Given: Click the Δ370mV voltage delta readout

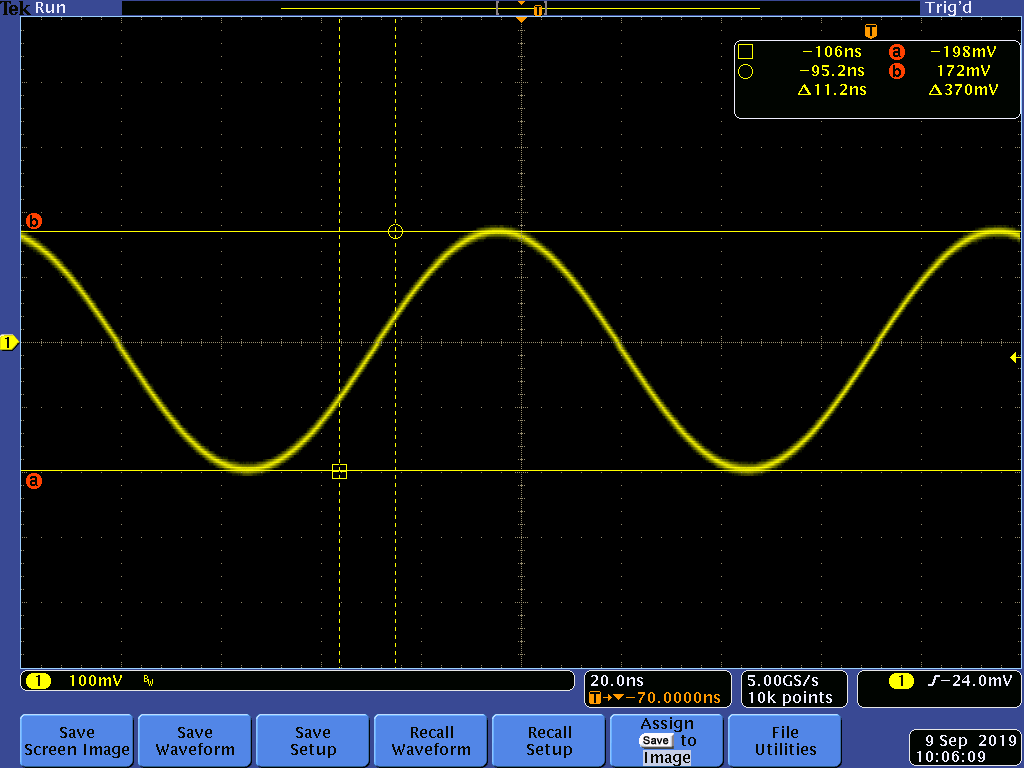Looking at the screenshot, I should (x=963, y=89).
